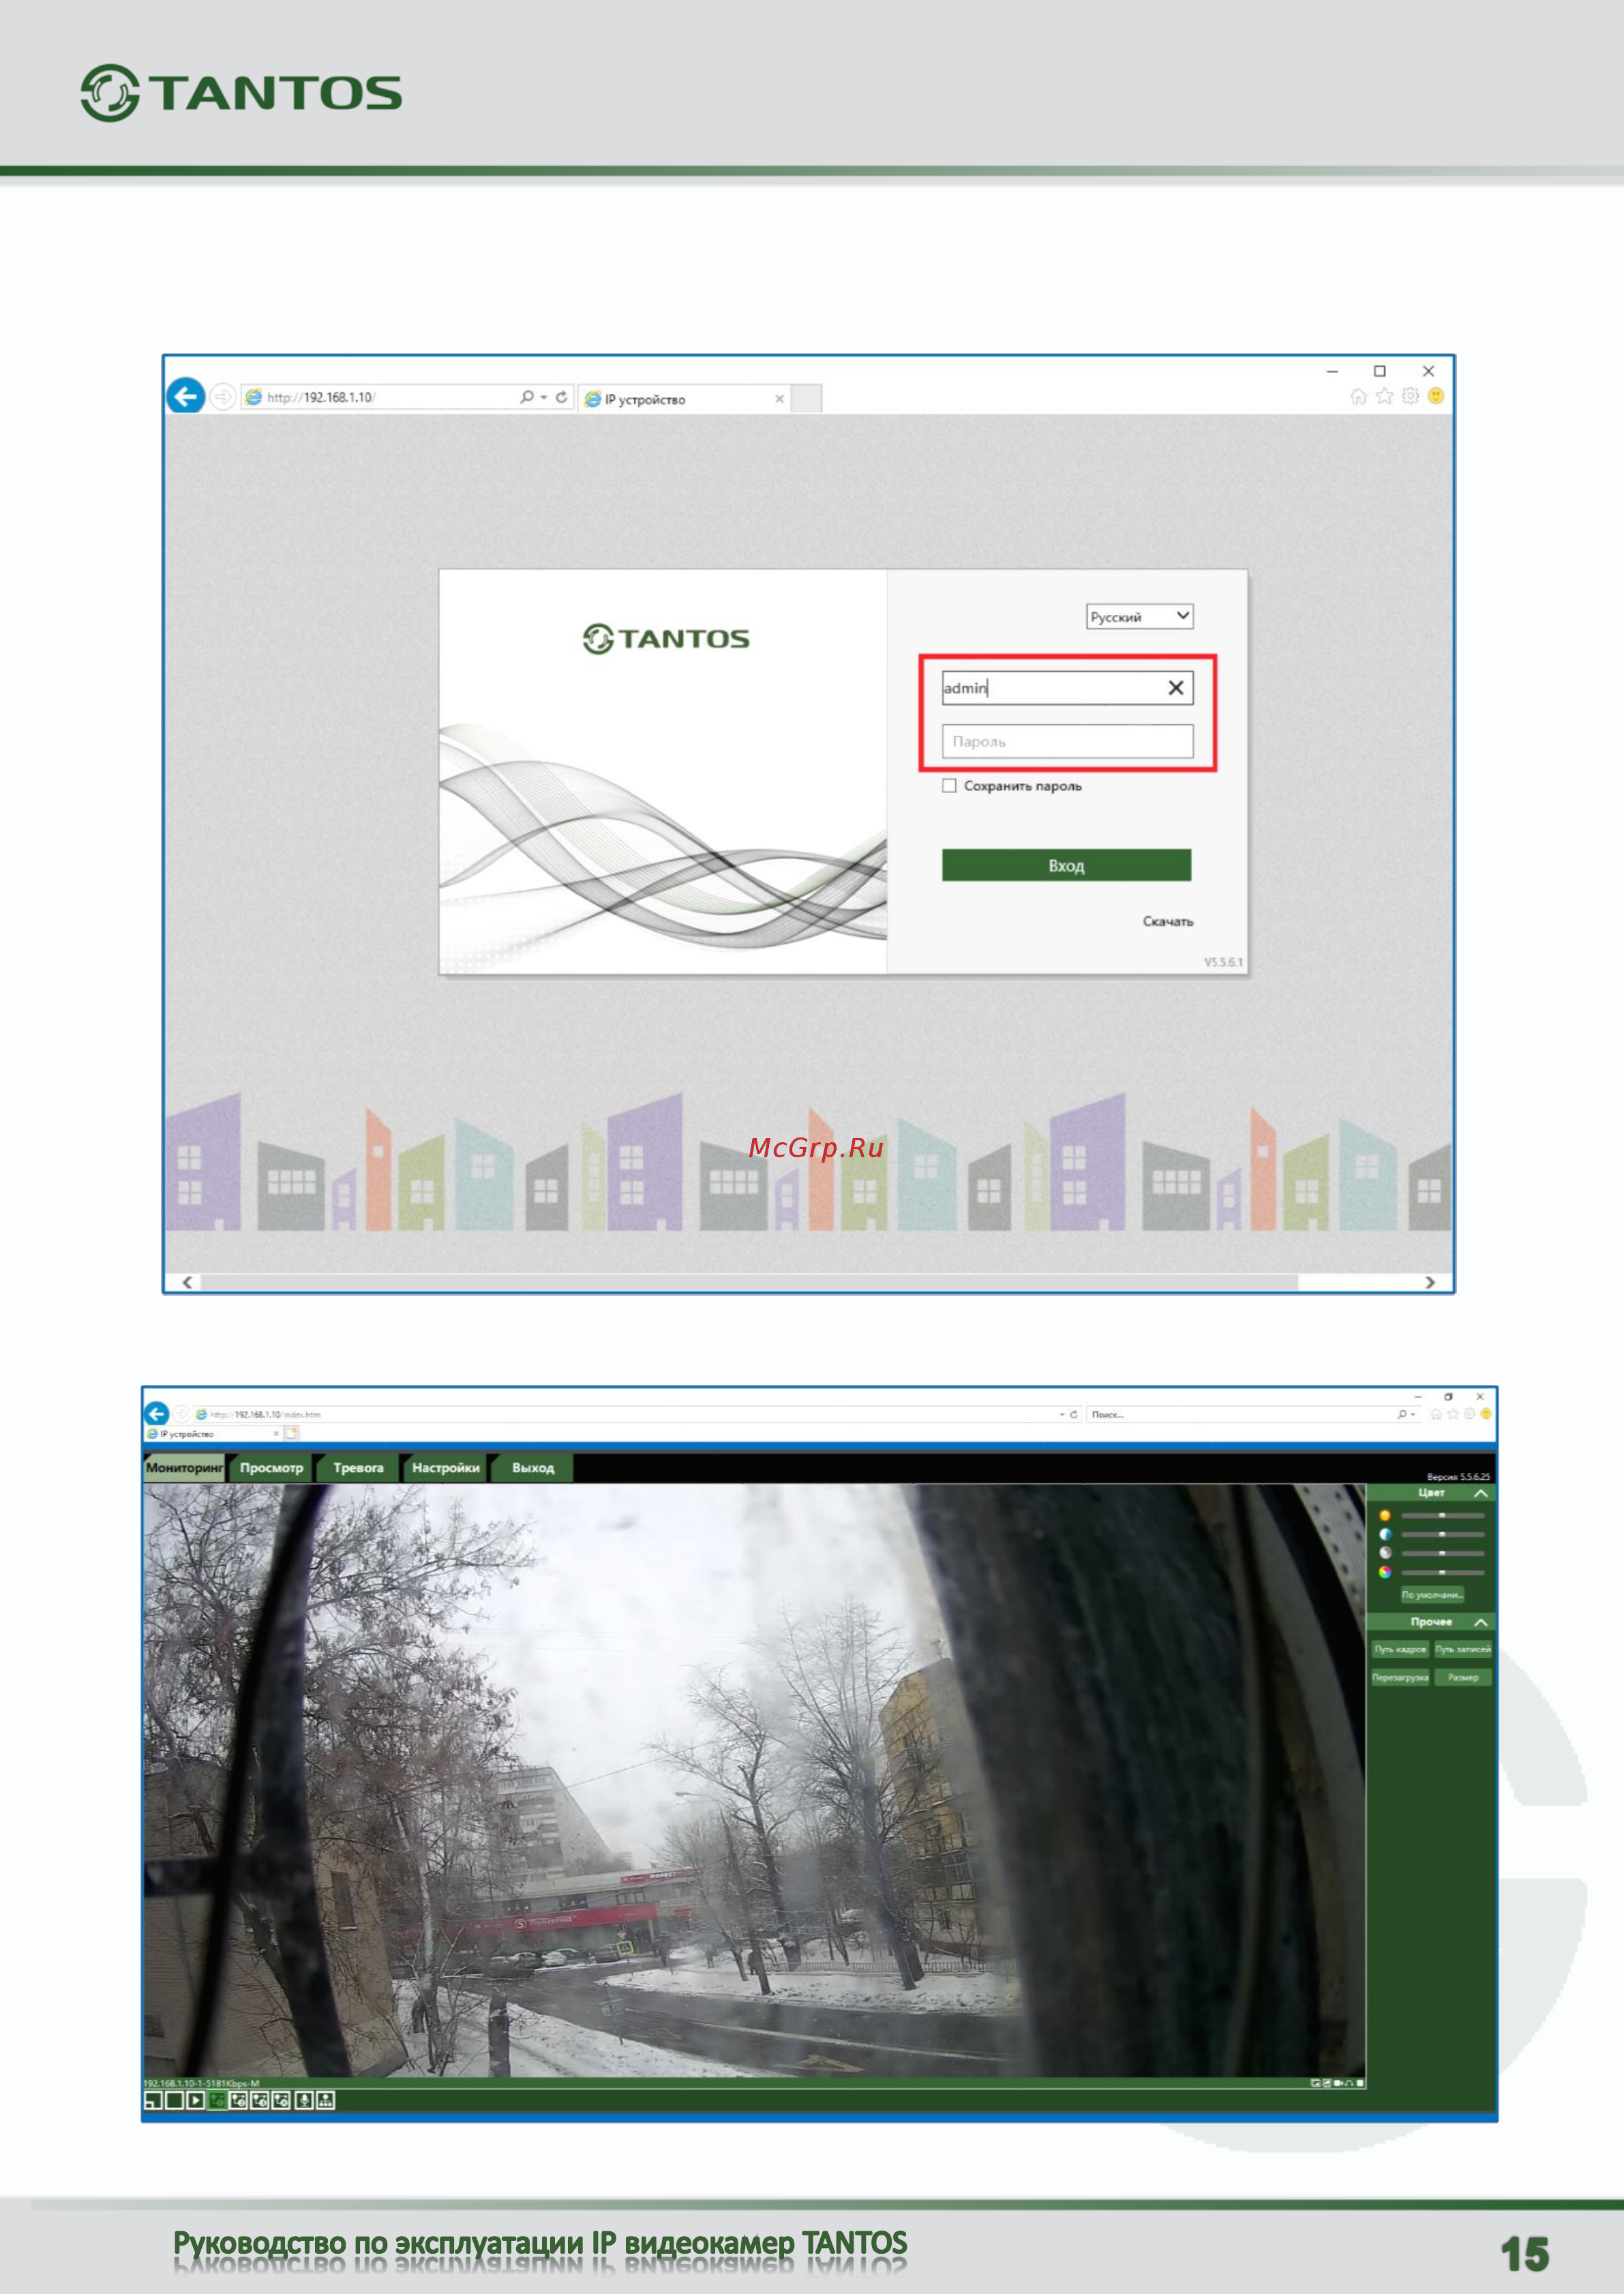The width and height of the screenshot is (1624, 2294).
Task: Refresh the login page in the browser
Action: coord(562,397)
